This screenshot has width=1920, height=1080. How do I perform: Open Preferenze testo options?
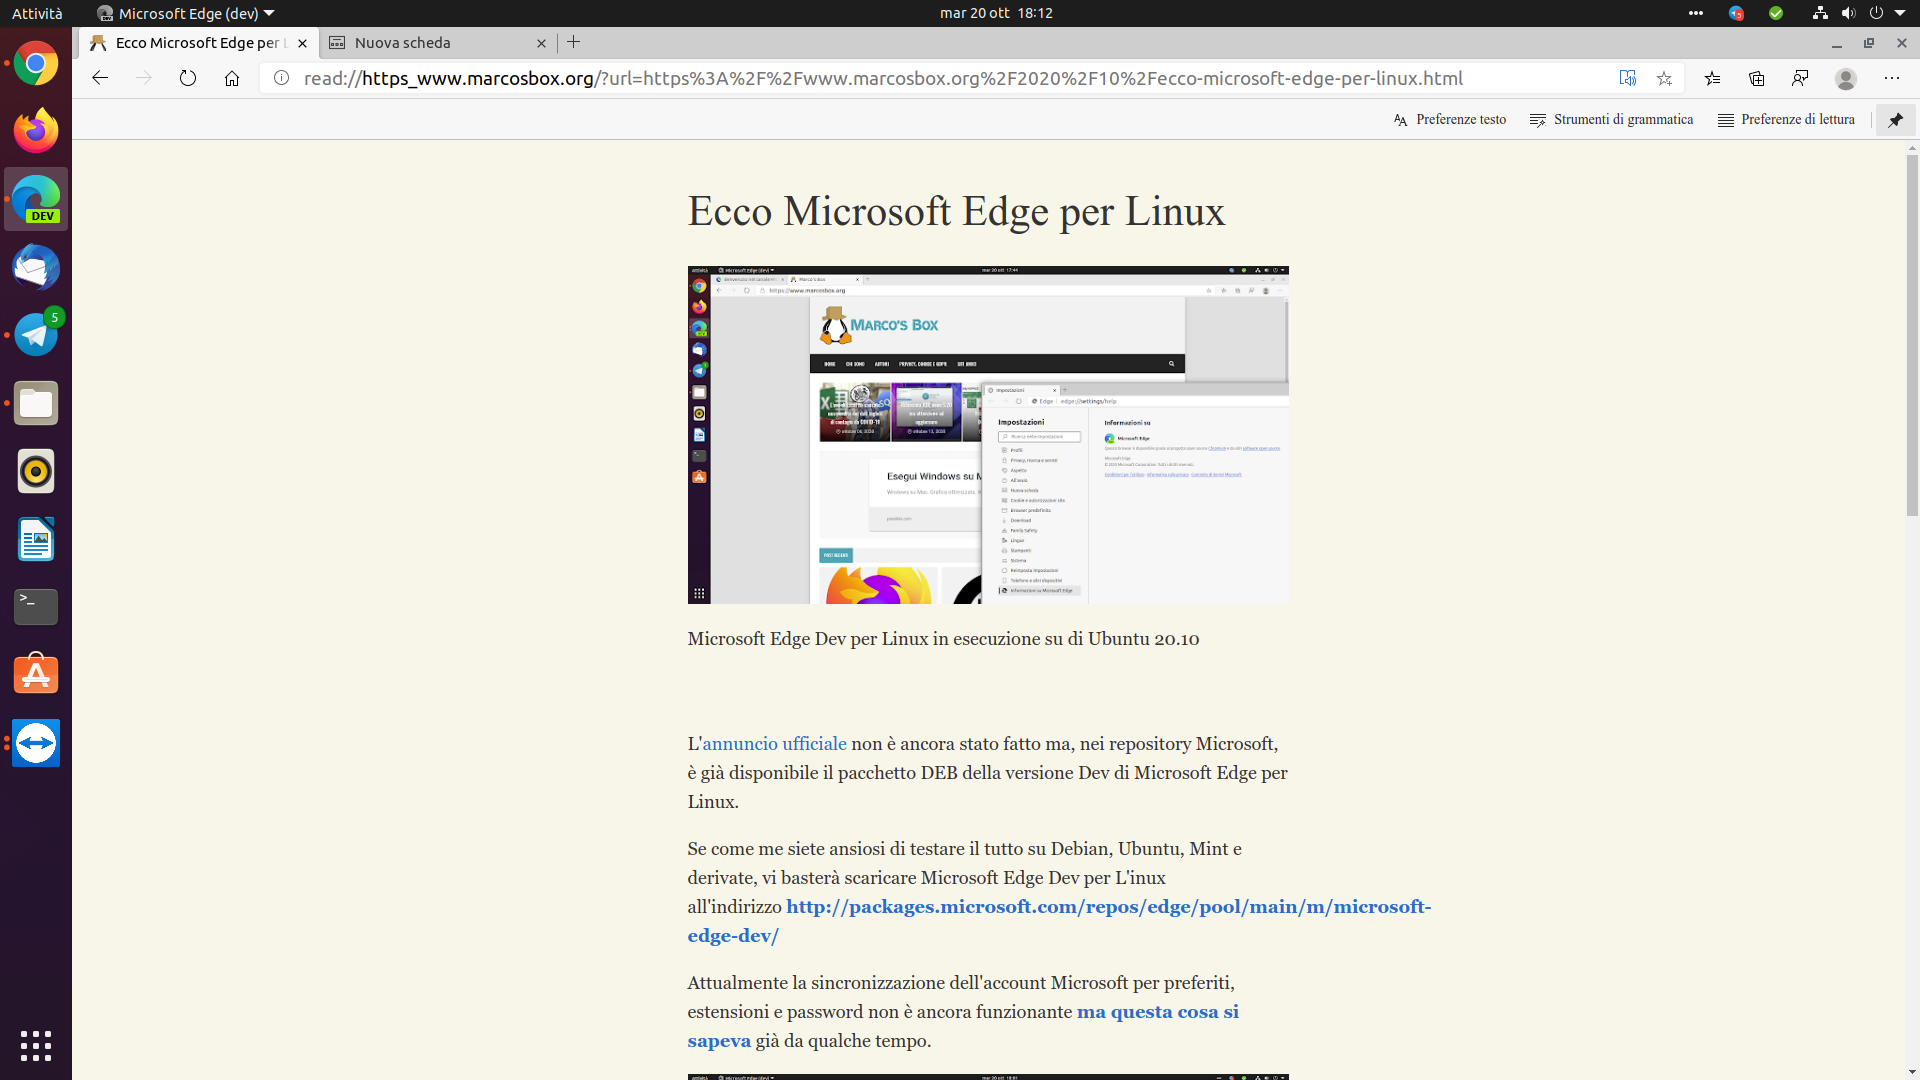(1449, 120)
